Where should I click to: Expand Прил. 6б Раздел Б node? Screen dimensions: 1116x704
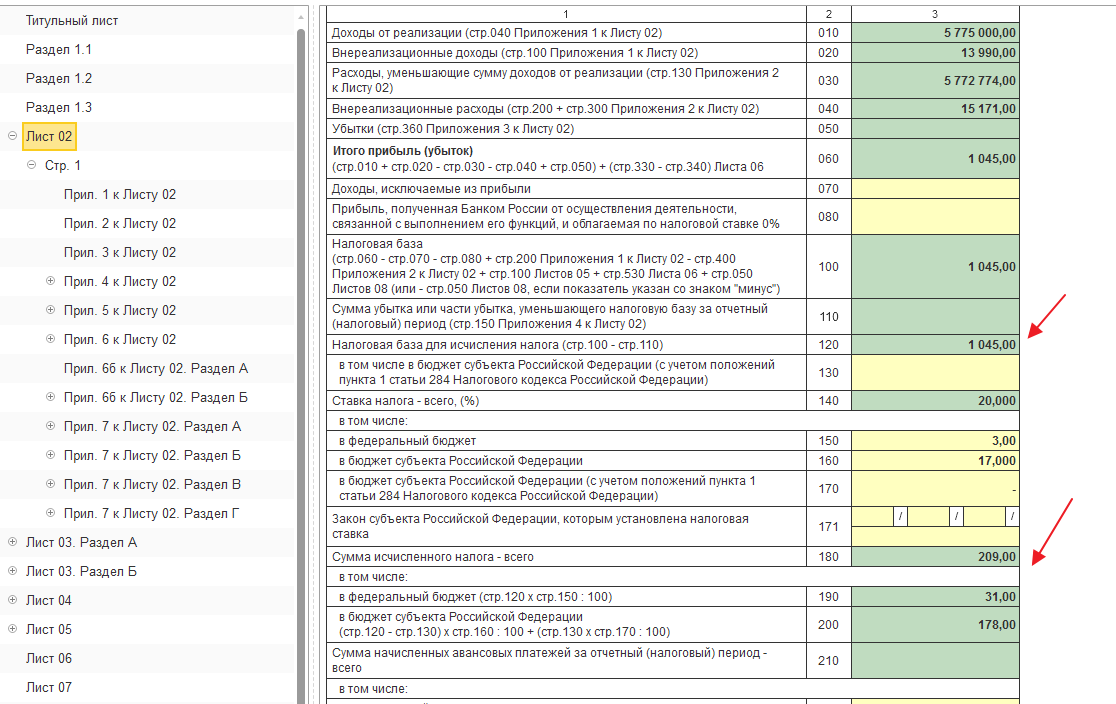(x=51, y=397)
